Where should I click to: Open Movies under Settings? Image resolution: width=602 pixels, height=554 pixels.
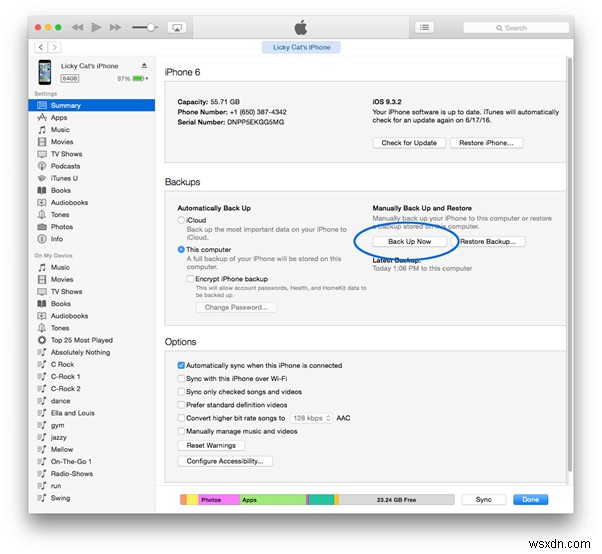click(x=91, y=142)
